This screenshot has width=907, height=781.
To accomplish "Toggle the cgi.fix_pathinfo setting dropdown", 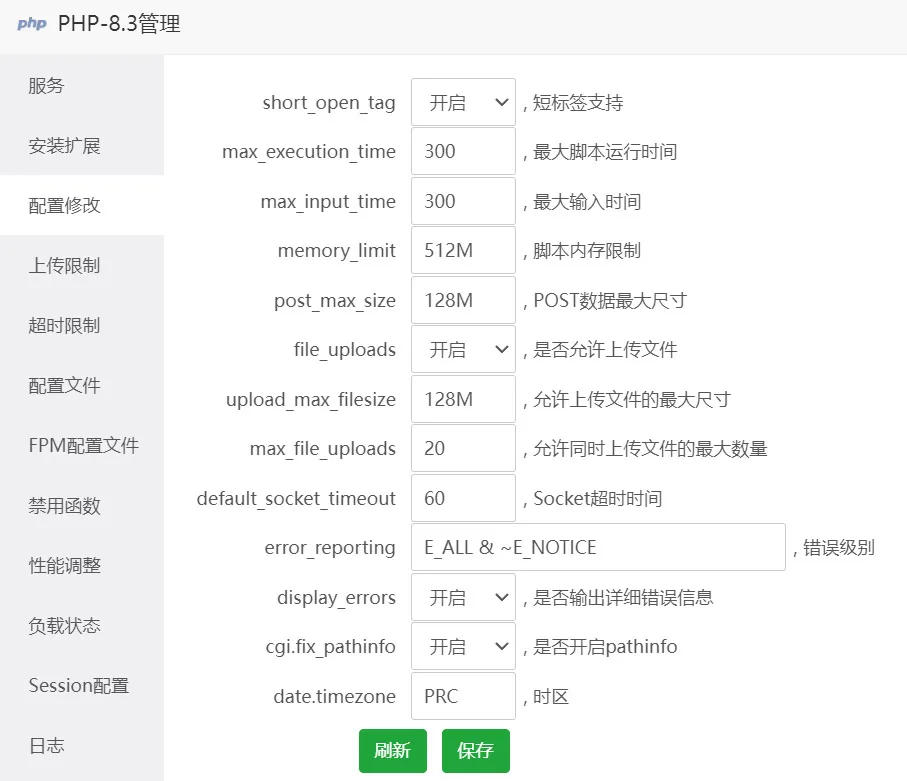I will [x=462, y=646].
